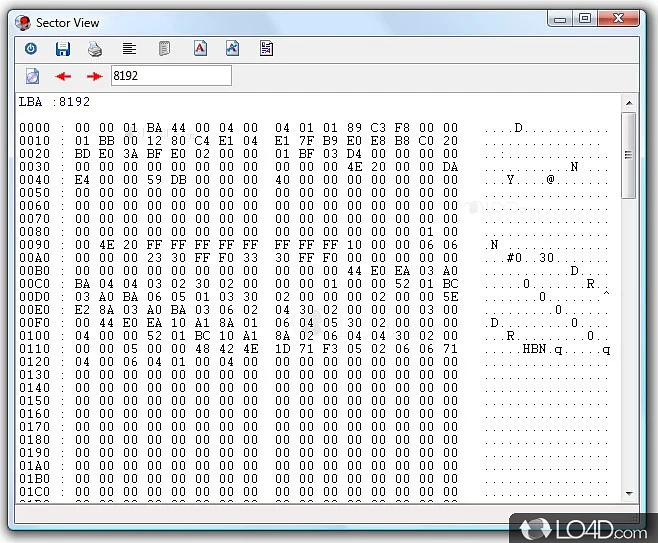Go to next sector with right arrow
This screenshot has width=658, height=543.
pyautogui.click(x=94, y=76)
